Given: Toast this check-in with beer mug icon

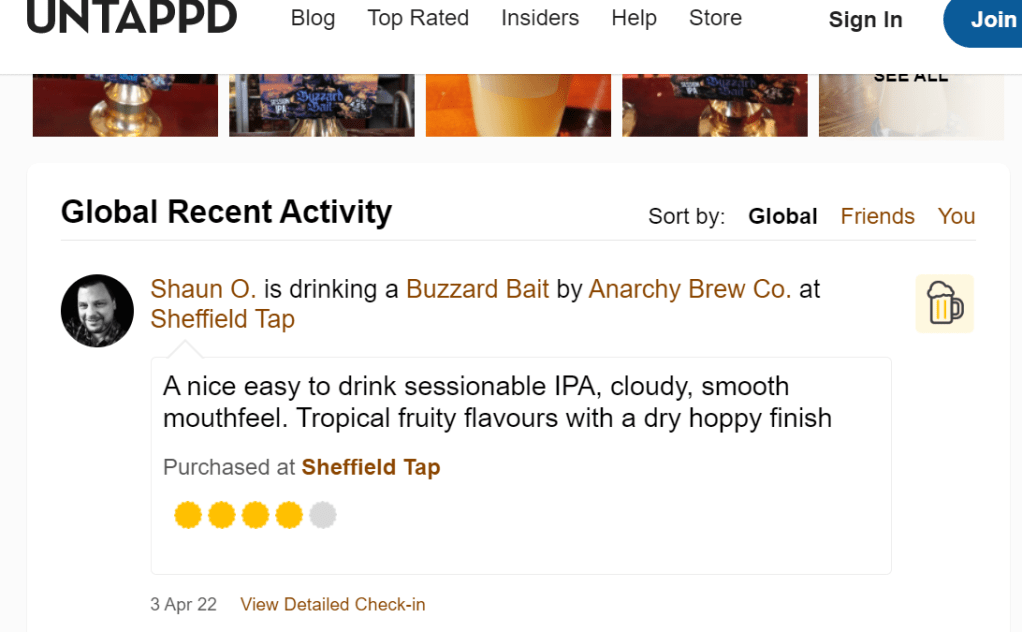Looking at the screenshot, I should click(944, 304).
